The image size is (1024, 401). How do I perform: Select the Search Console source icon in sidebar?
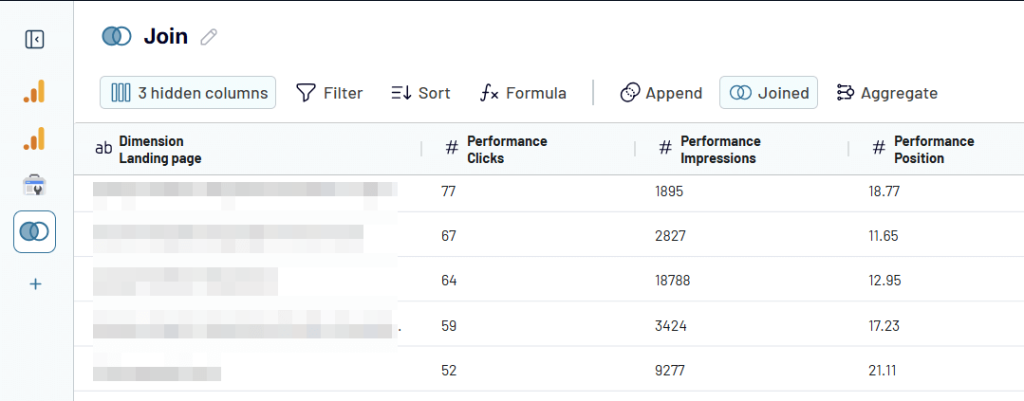(35, 185)
